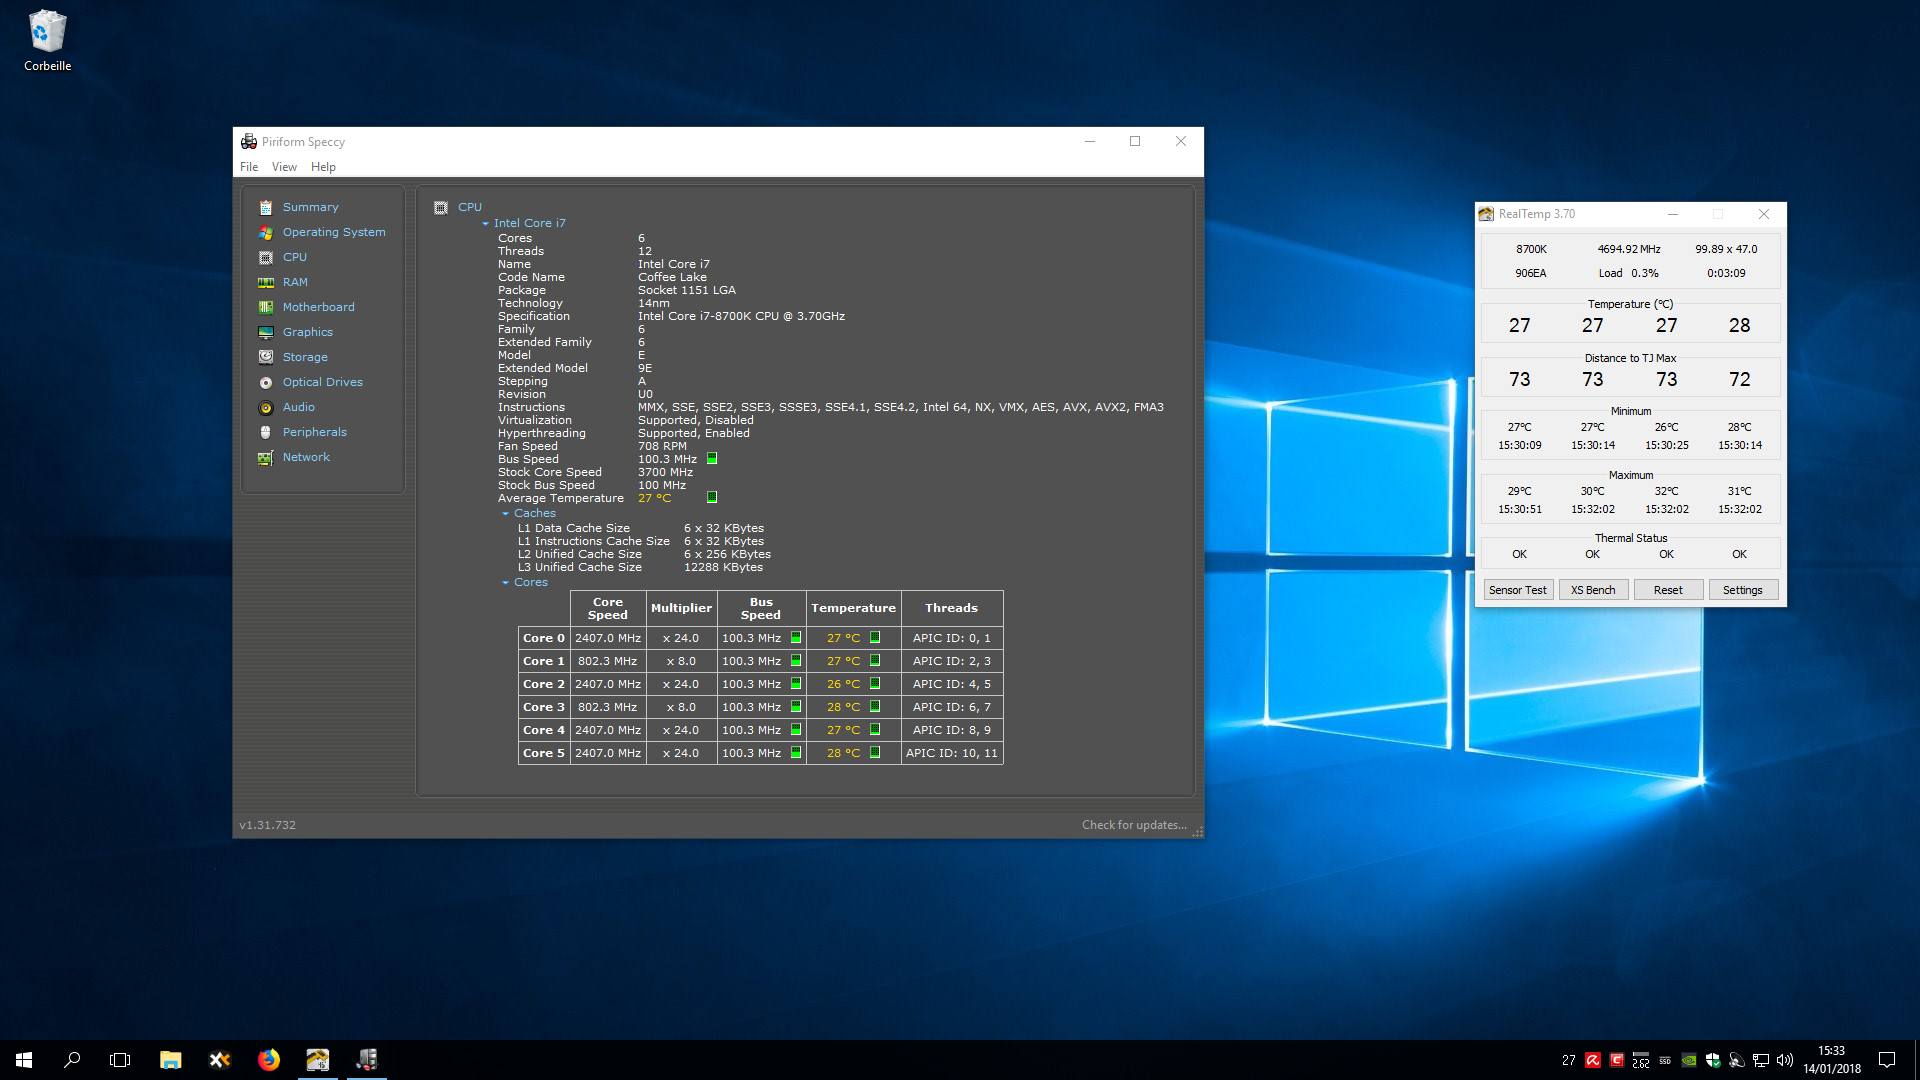Toggle the Core 0 temperature tray indicator box

(875, 637)
